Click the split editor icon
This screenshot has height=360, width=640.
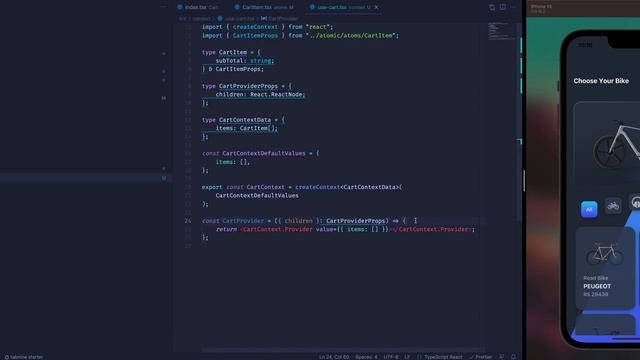tap(503, 7)
